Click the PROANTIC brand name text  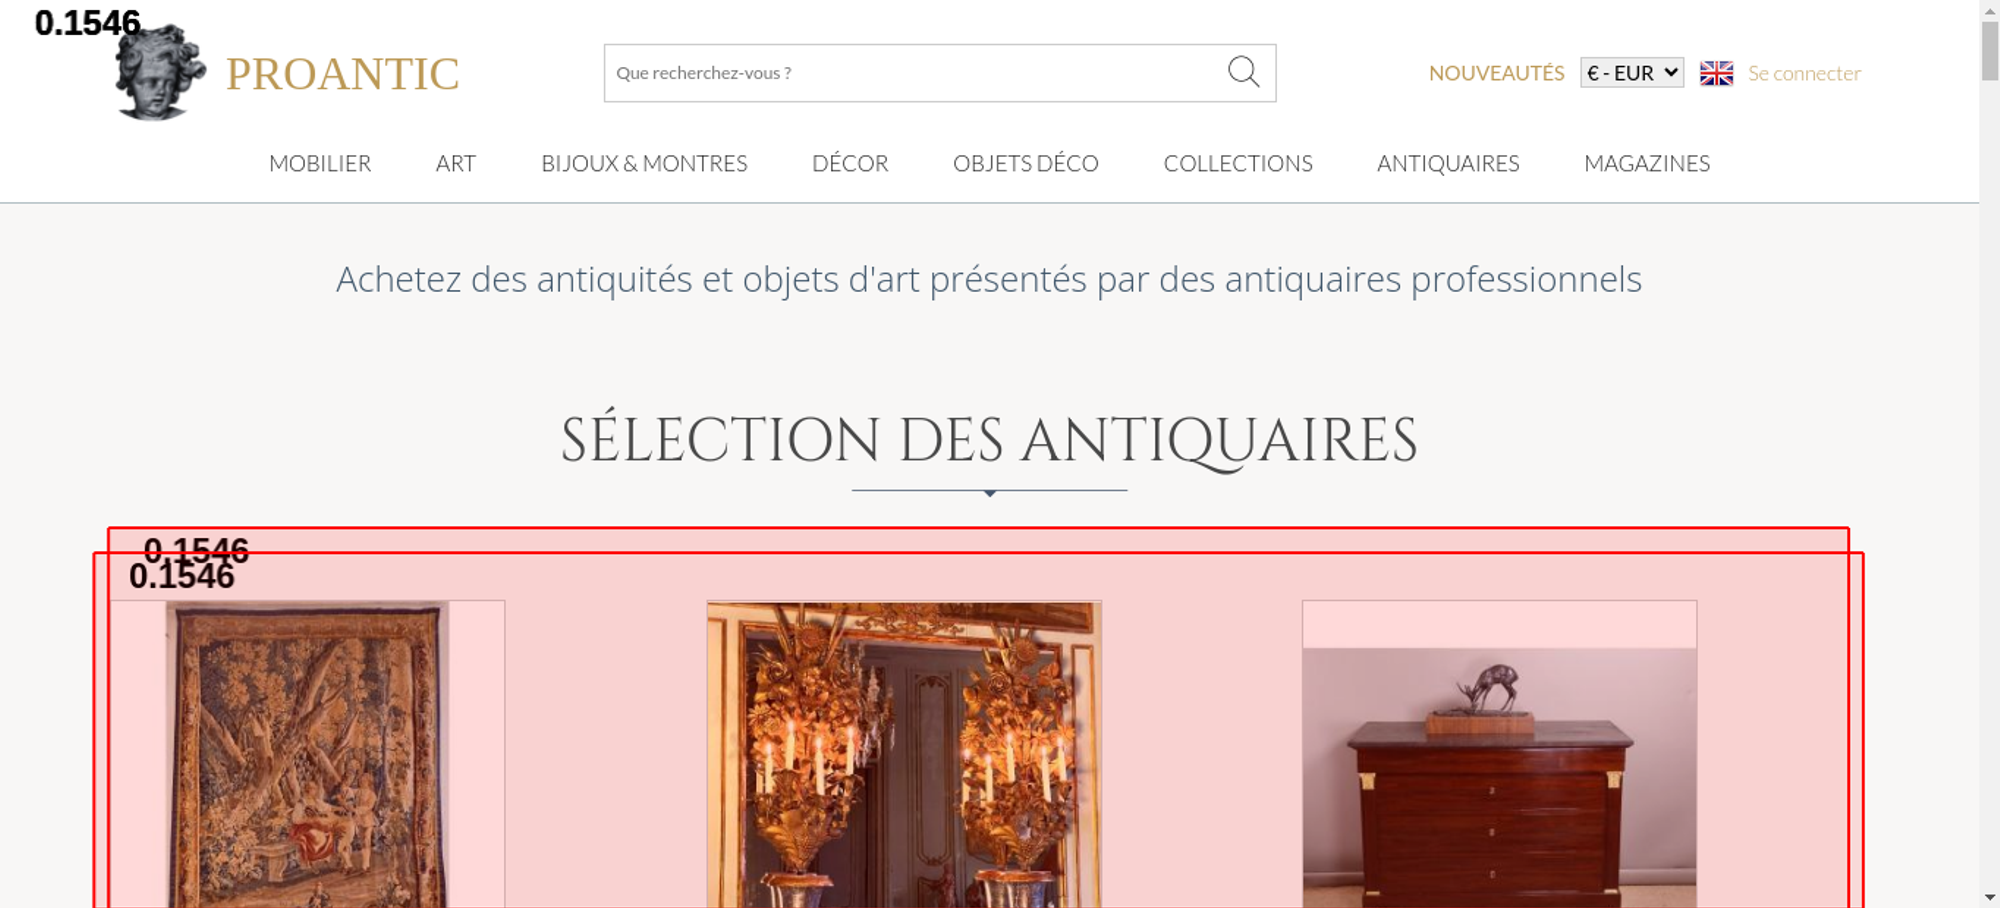(343, 74)
